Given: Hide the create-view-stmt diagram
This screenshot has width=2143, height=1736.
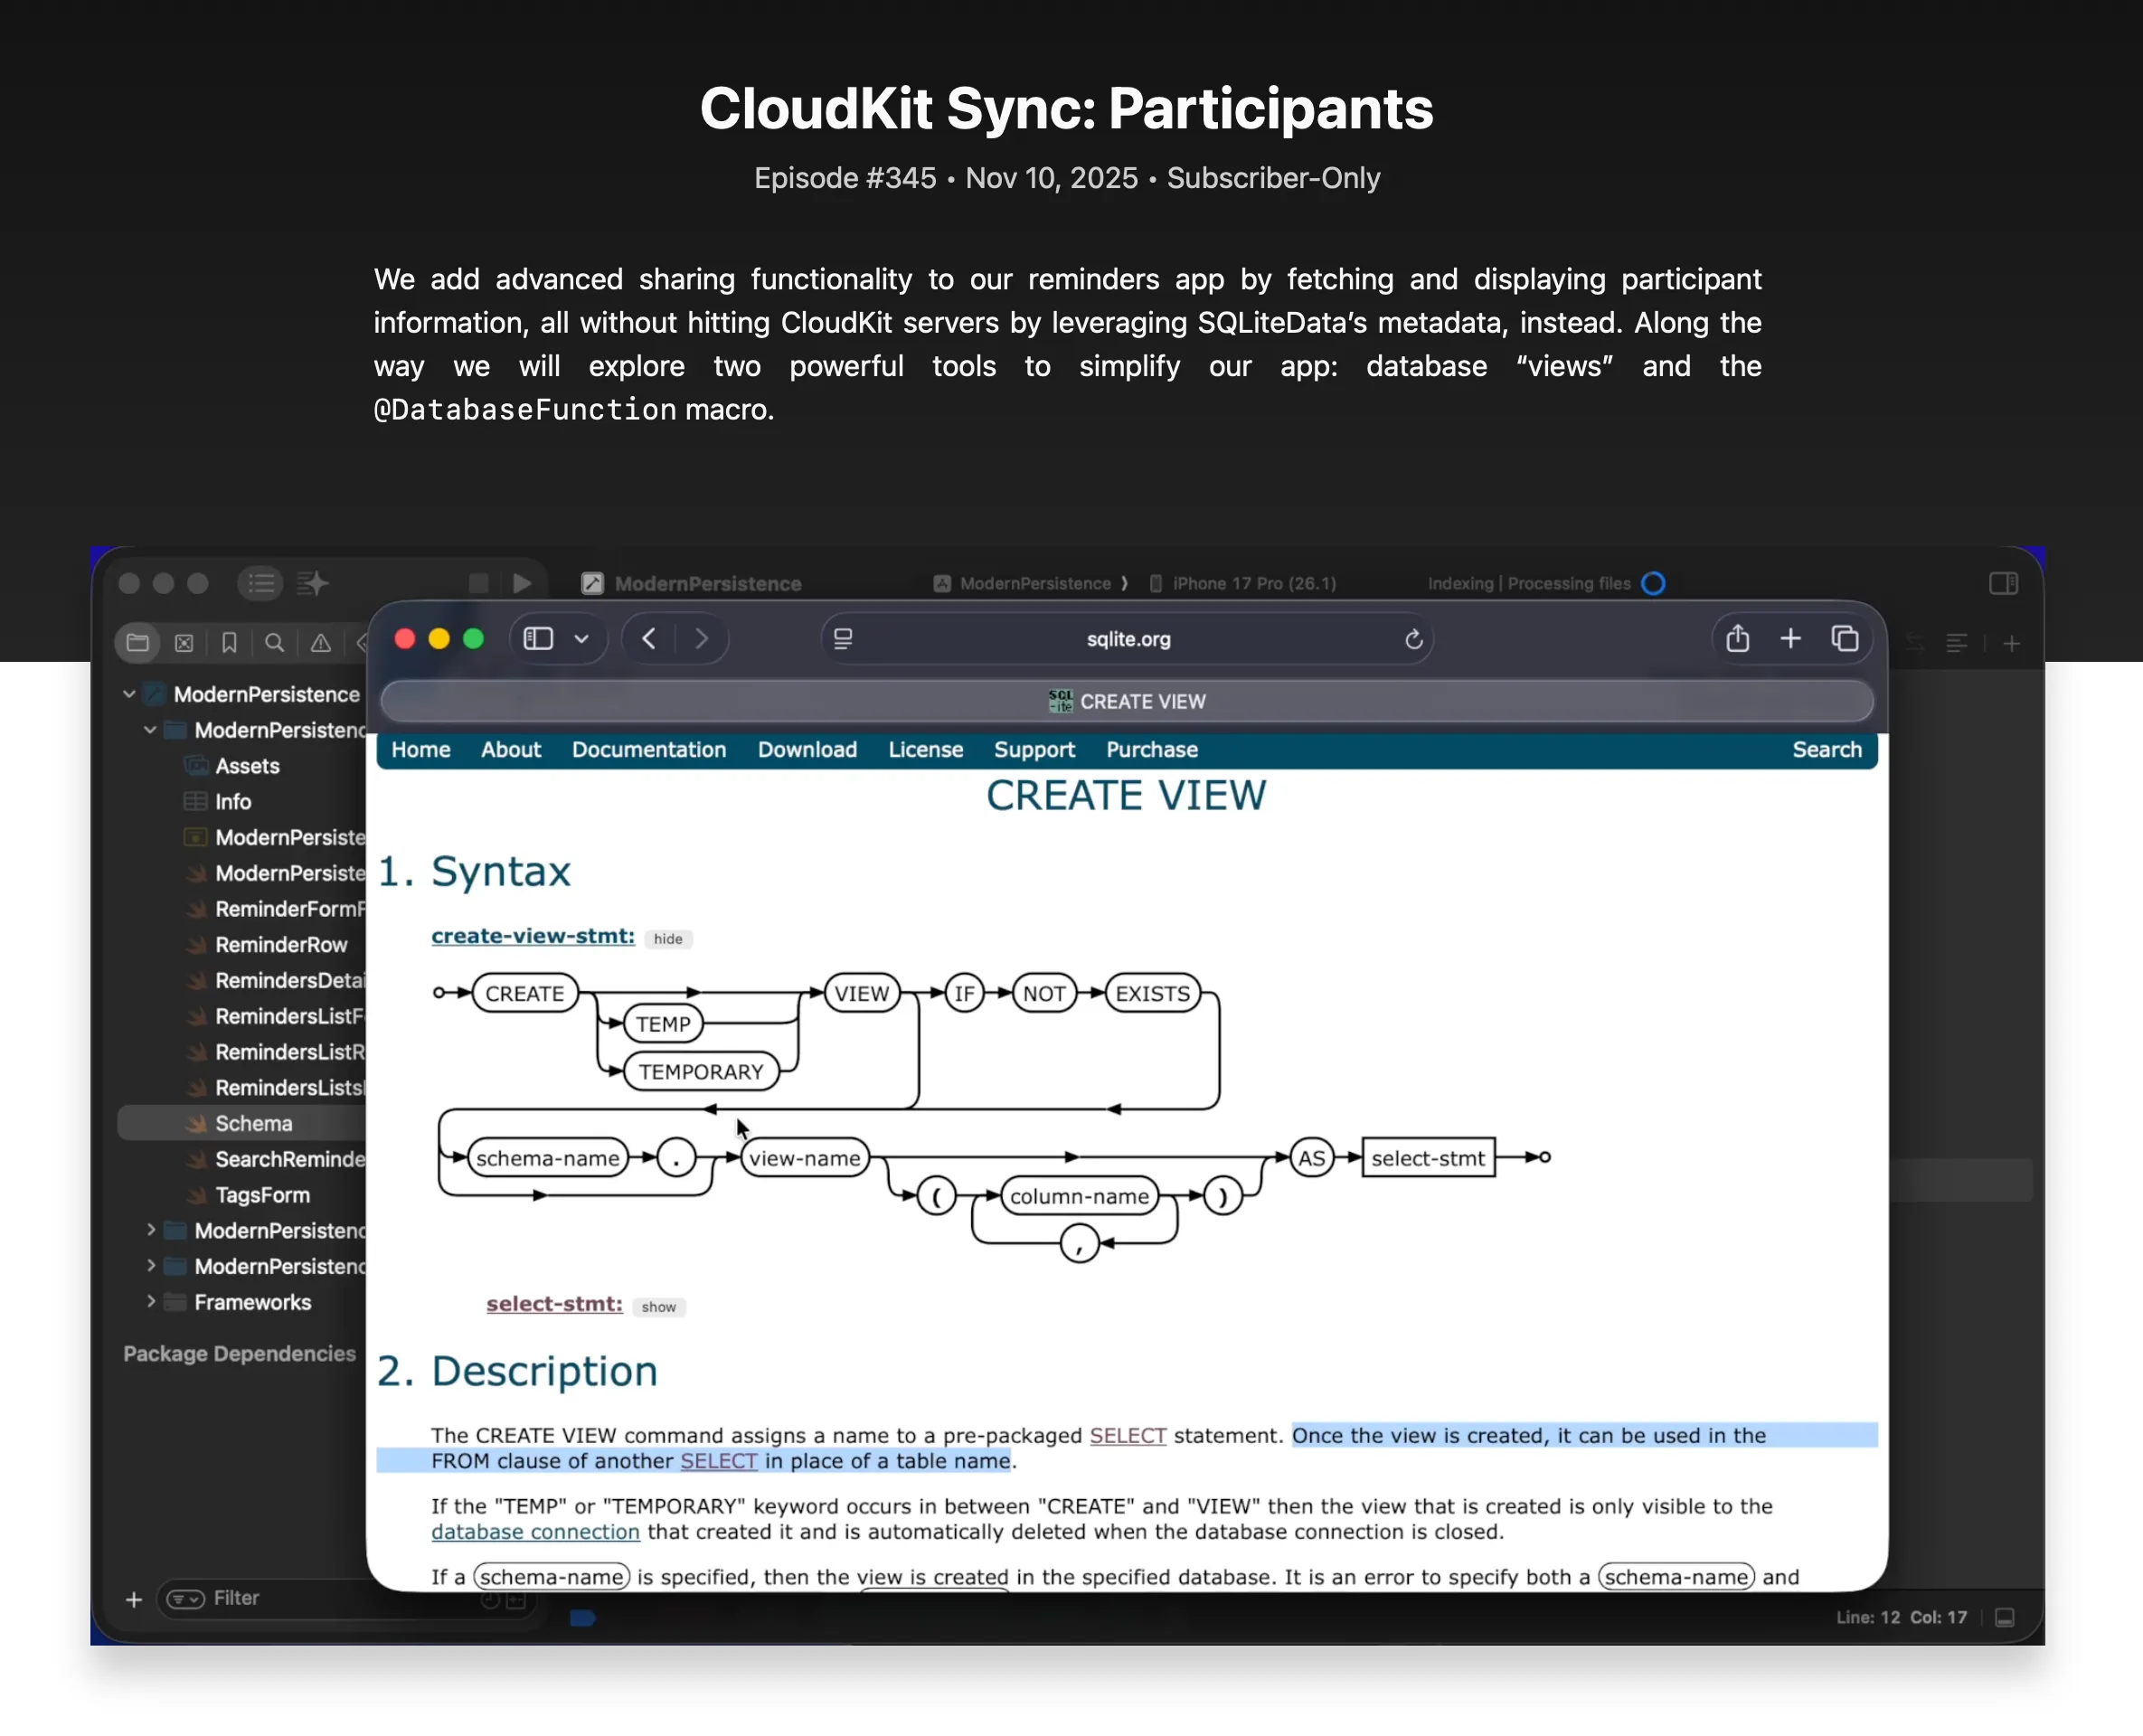Looking at the screenshot, I should tap(667, 938).
